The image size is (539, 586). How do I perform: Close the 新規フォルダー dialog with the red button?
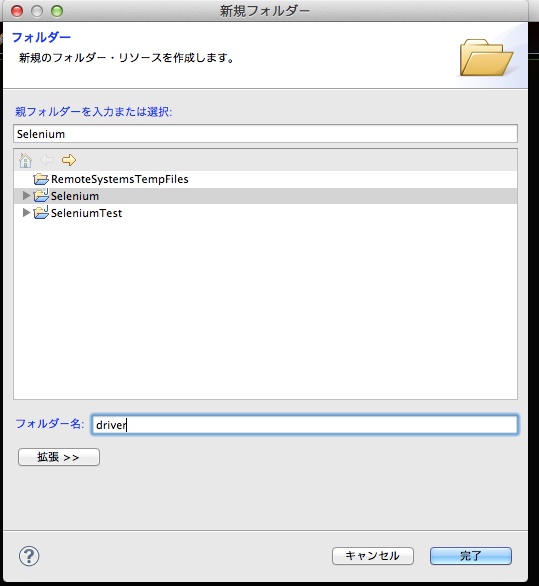(x=17, y=11)
